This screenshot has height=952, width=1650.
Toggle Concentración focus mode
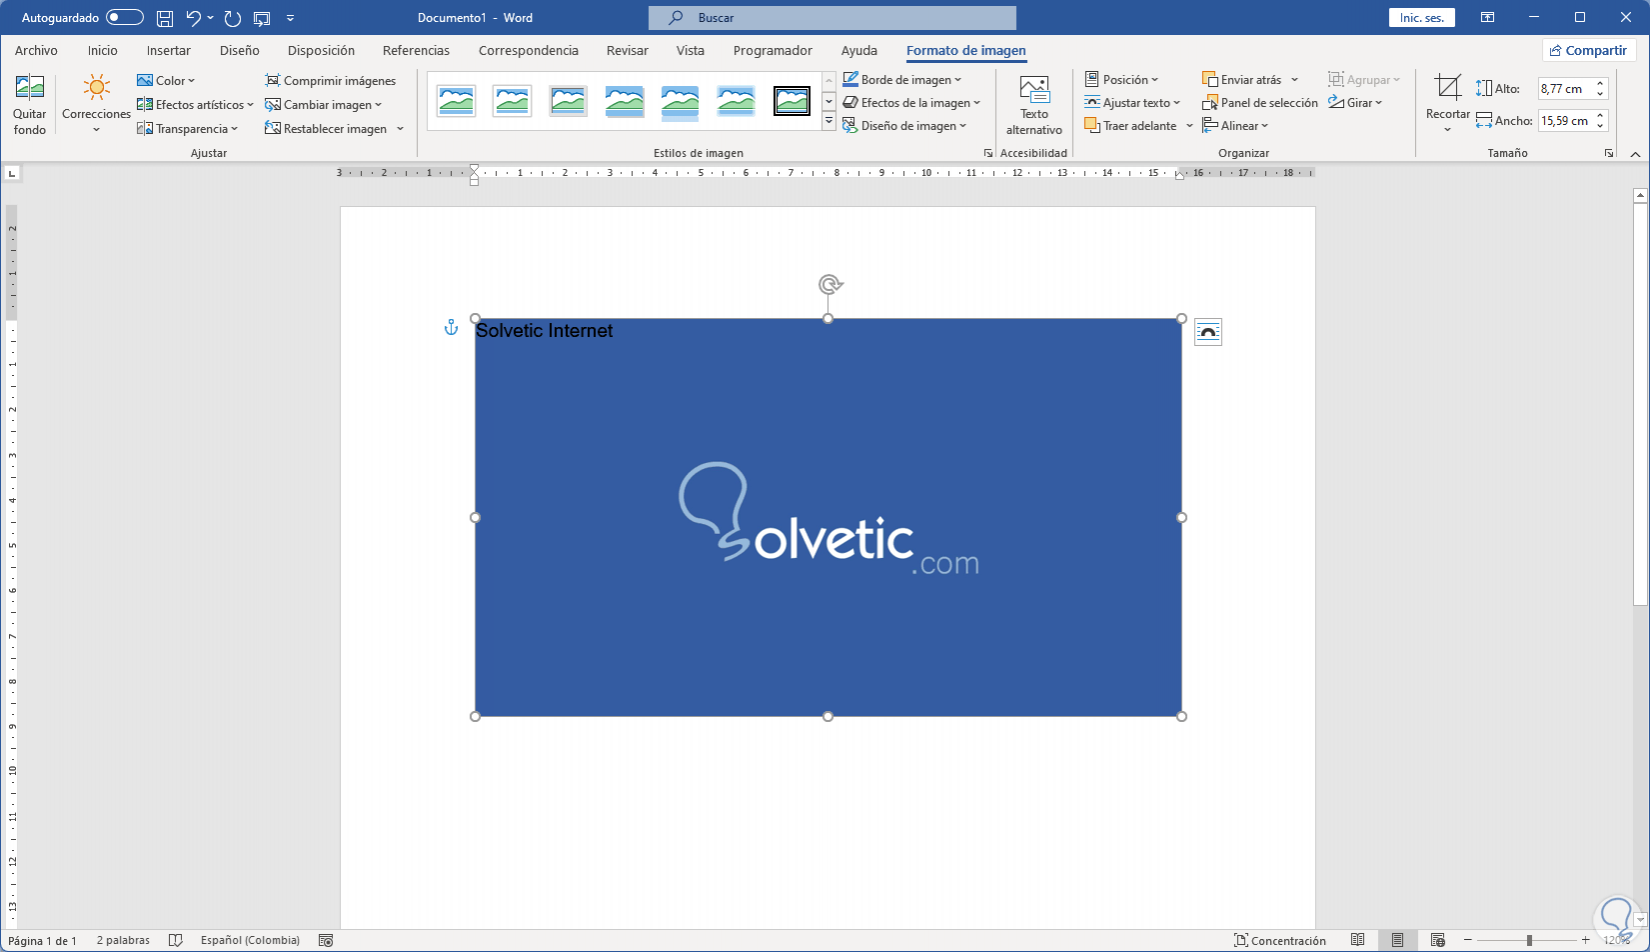(x=1280, y=941)
